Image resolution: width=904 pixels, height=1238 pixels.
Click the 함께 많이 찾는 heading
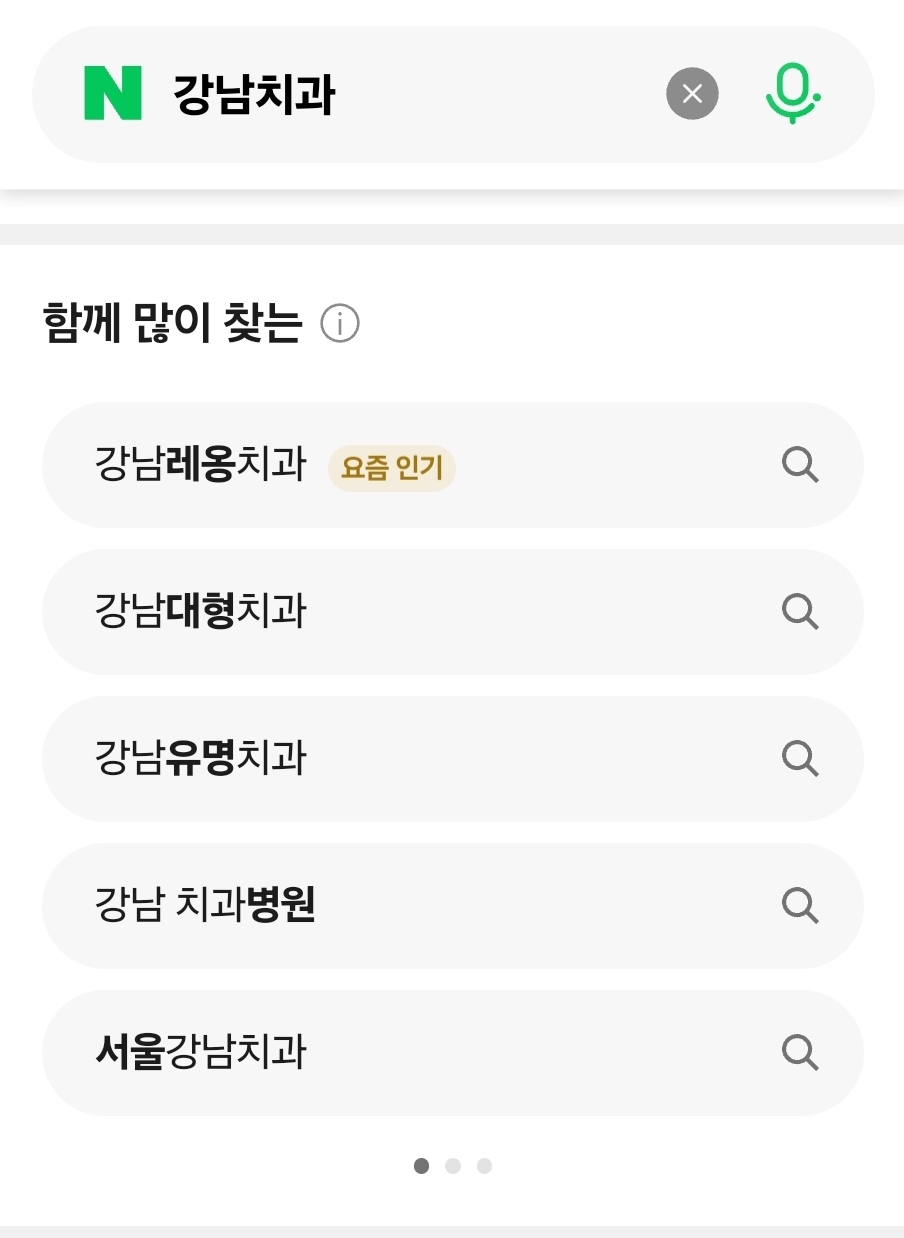(x=172, y=324)
